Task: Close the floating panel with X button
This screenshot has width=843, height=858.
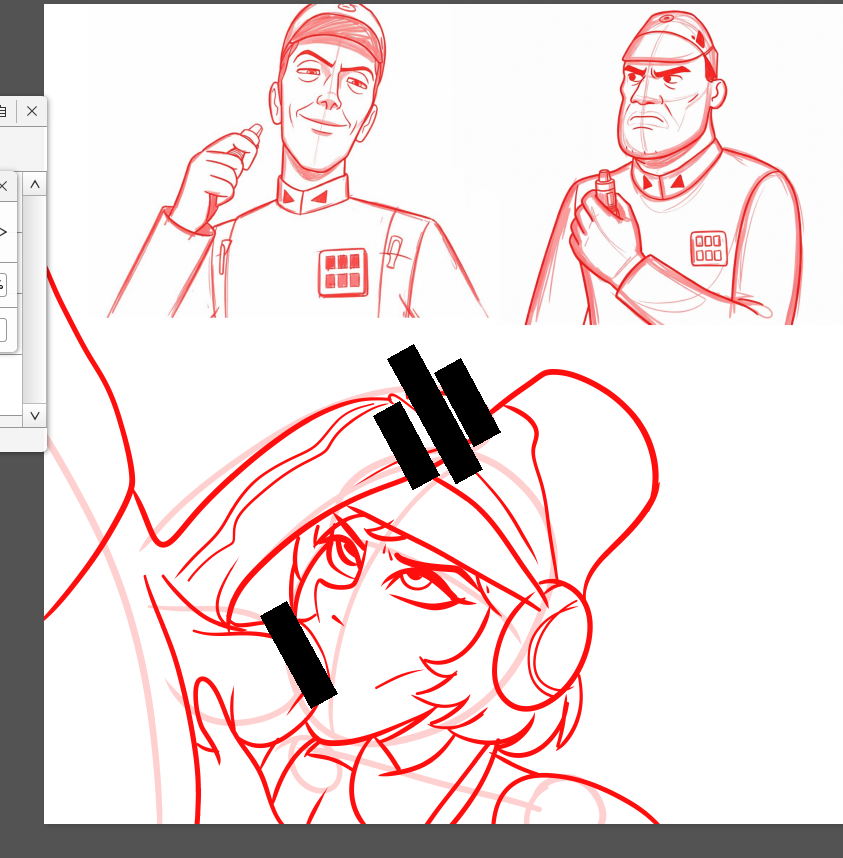Action: pos(32,112)
